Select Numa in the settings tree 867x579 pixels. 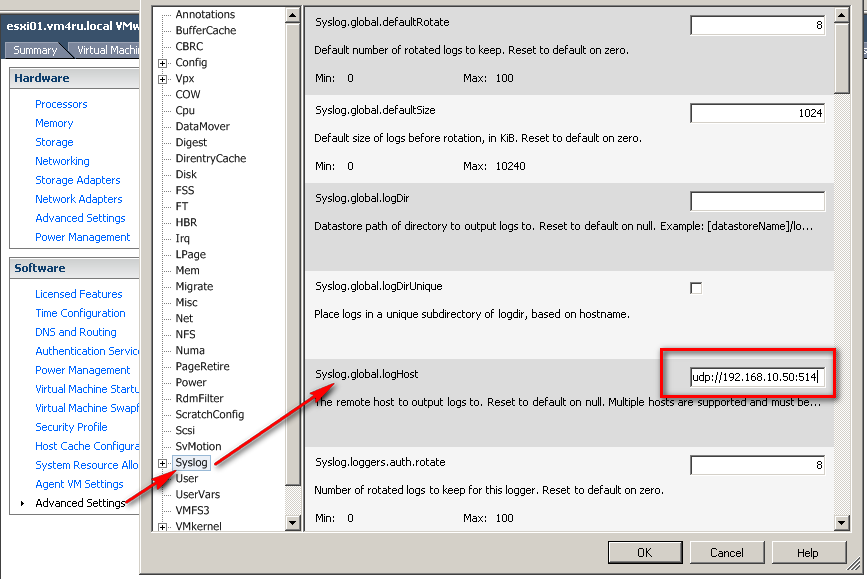click(190, 351)
